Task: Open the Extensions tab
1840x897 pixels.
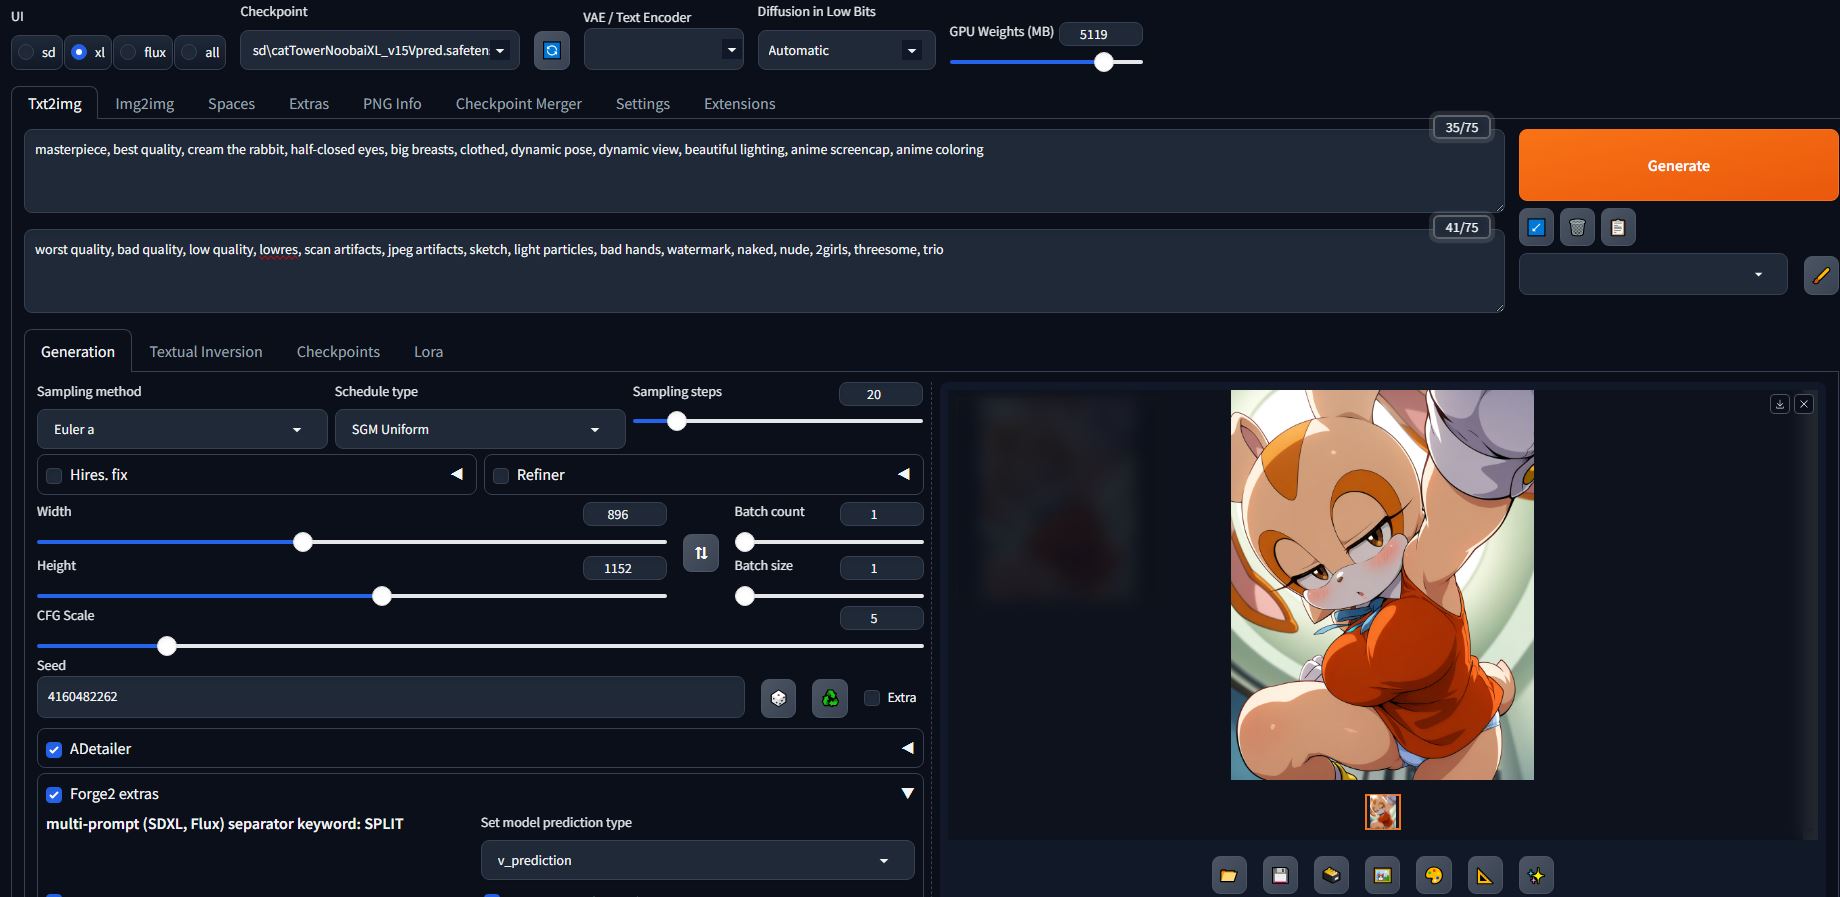Action: click(x=740, y=104)
